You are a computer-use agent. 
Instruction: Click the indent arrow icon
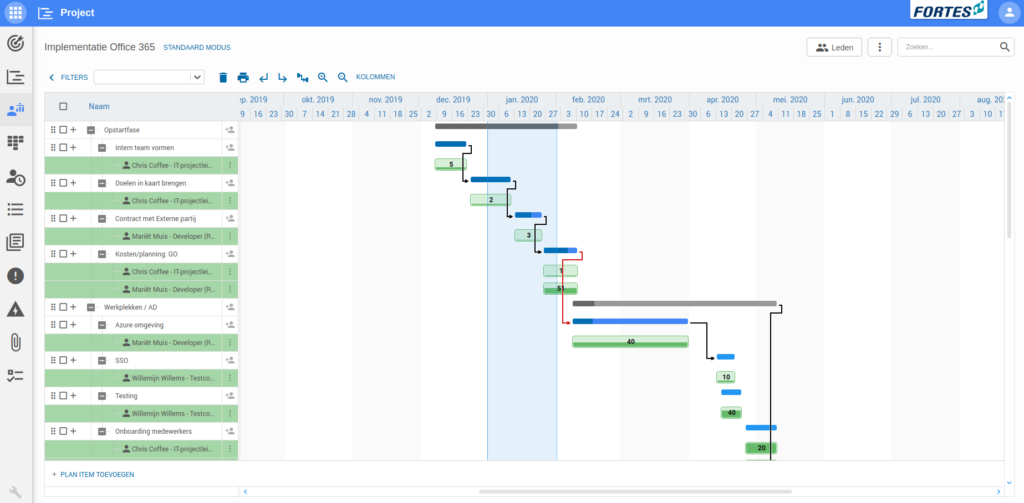pos(282,77)
